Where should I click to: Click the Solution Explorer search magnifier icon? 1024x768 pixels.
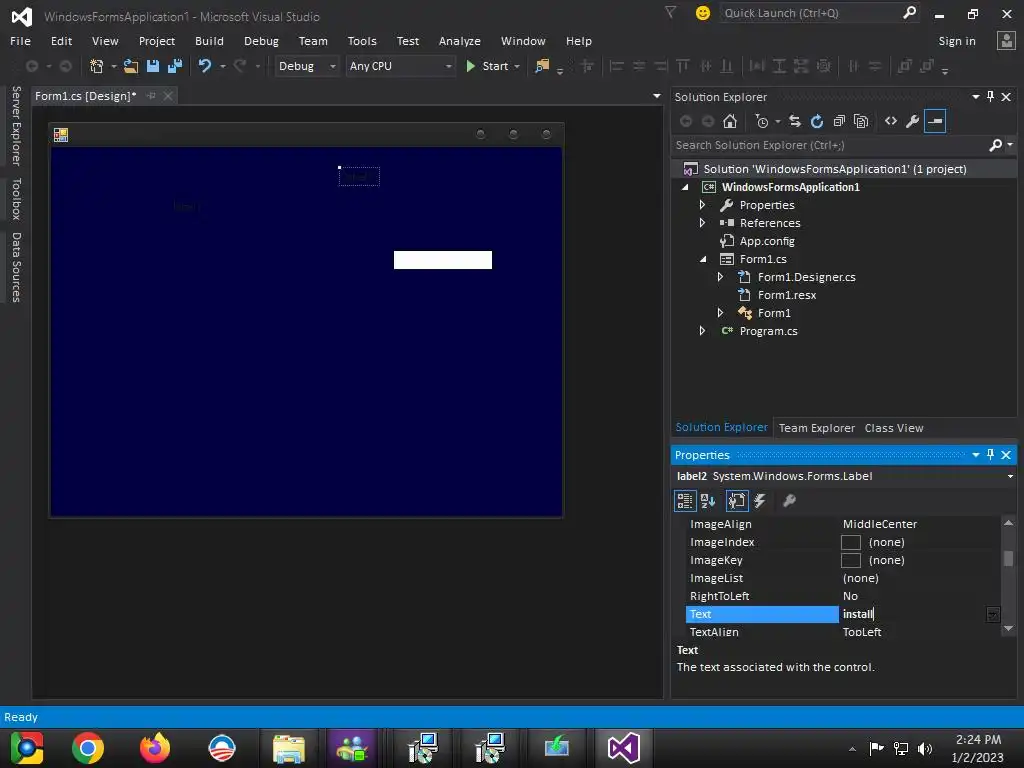(x=996, y=145)
